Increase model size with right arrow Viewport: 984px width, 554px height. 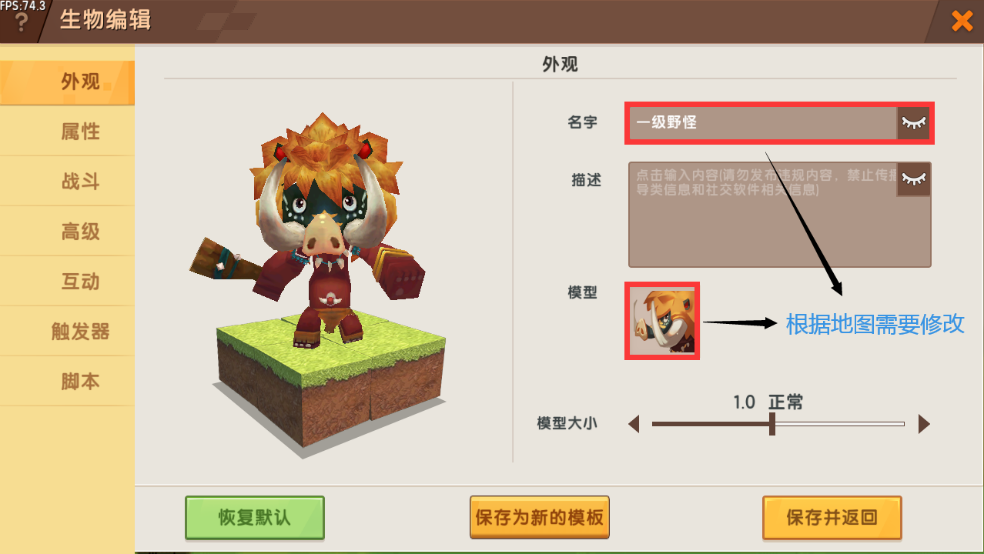coord(924,424)
